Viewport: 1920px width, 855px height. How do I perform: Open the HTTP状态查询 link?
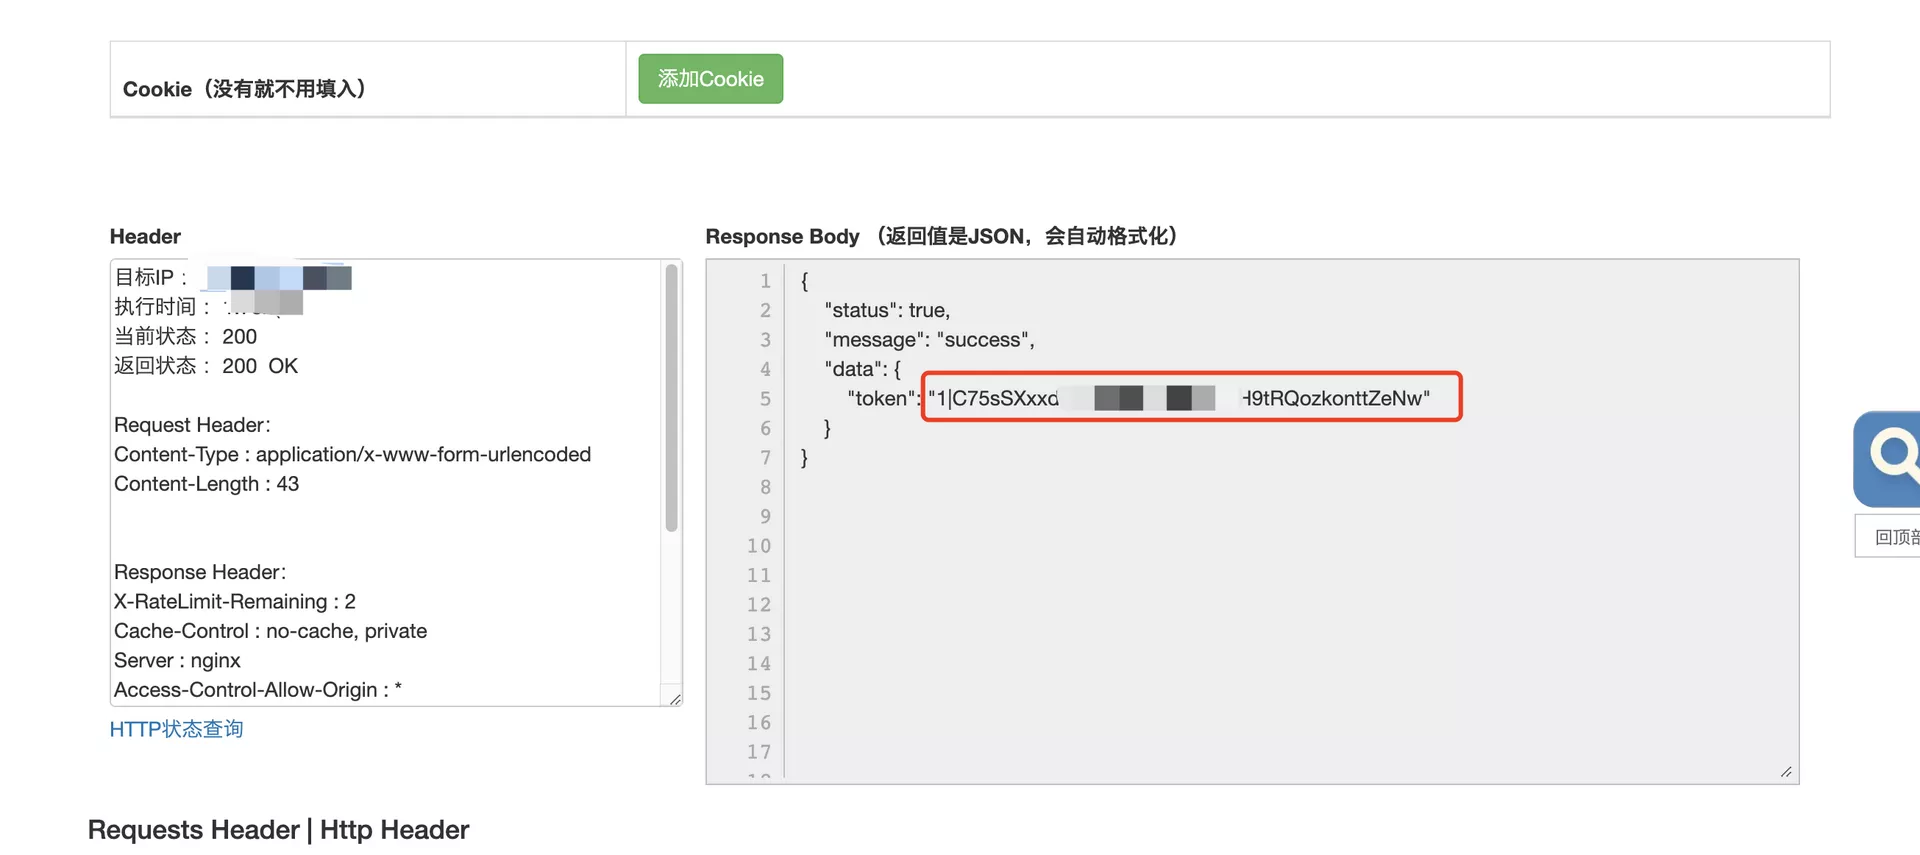(176, 729)
